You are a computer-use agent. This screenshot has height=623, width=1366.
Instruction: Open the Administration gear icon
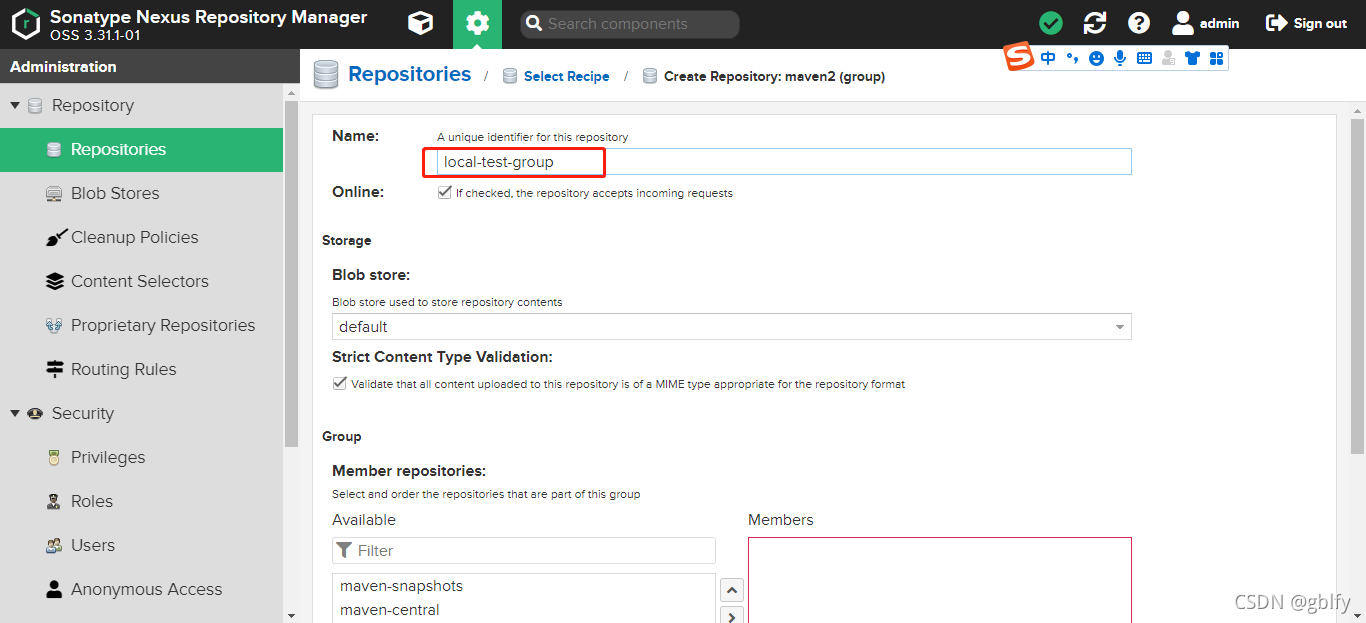478,24
